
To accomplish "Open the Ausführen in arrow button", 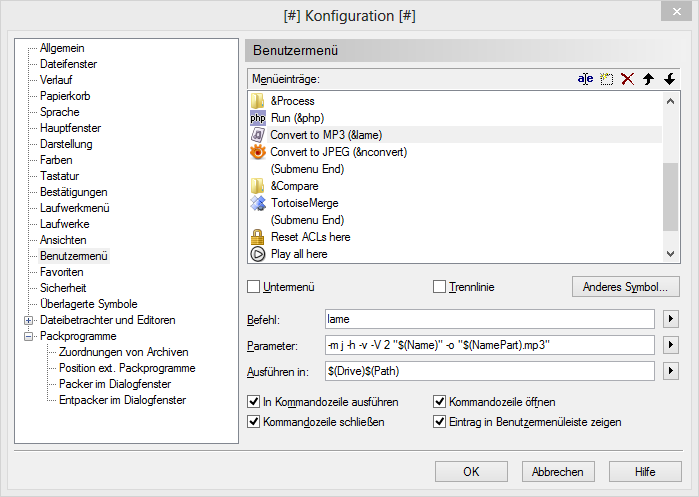I will 670,371.
